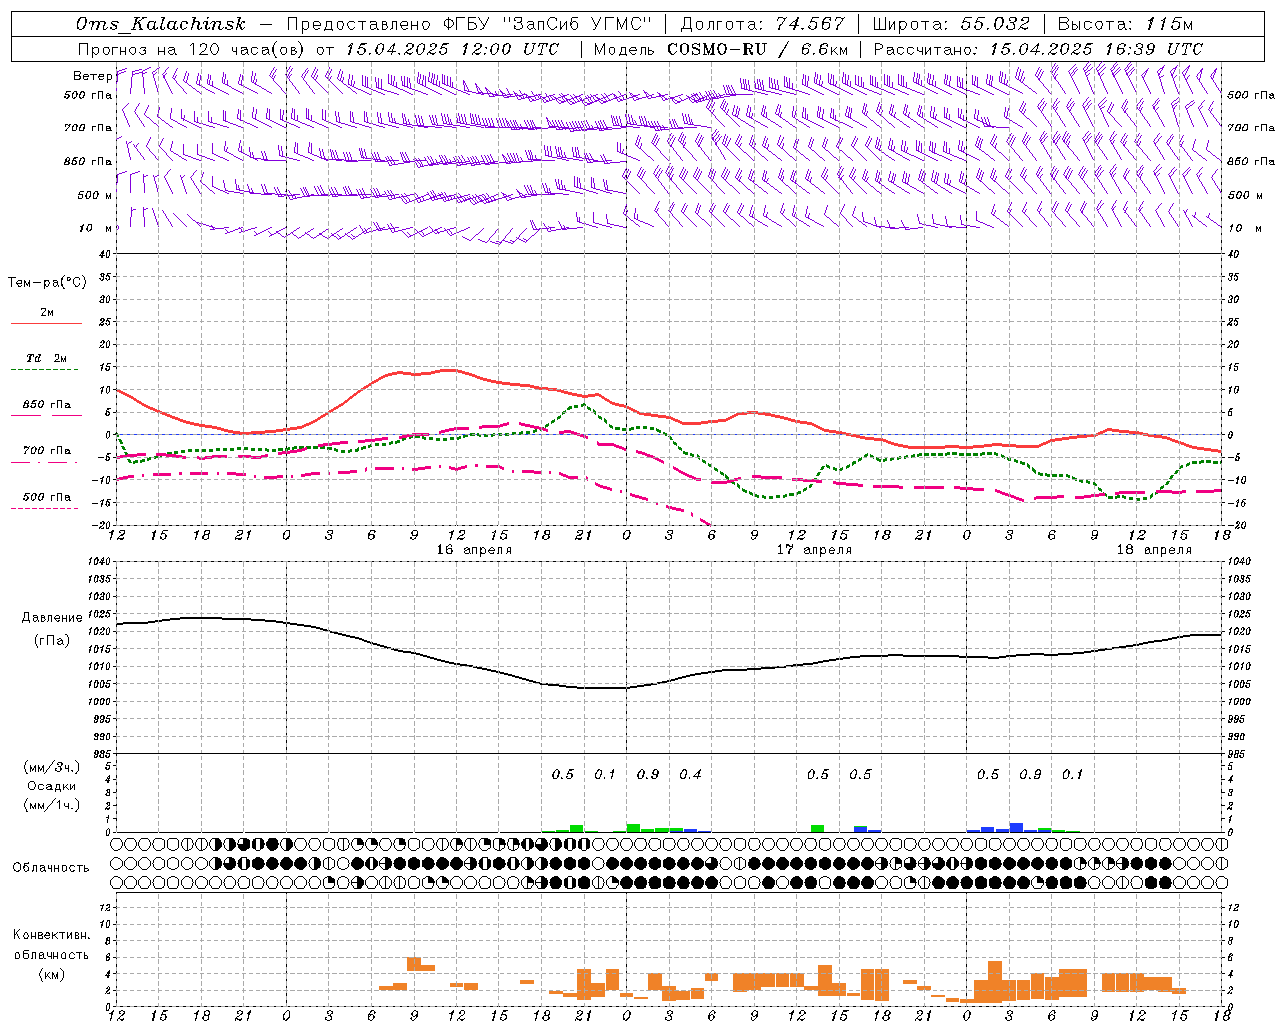Click Прогноз на 120 часа(ов) text
Screen dimensions: 1280x1024
tap(192, 49)
